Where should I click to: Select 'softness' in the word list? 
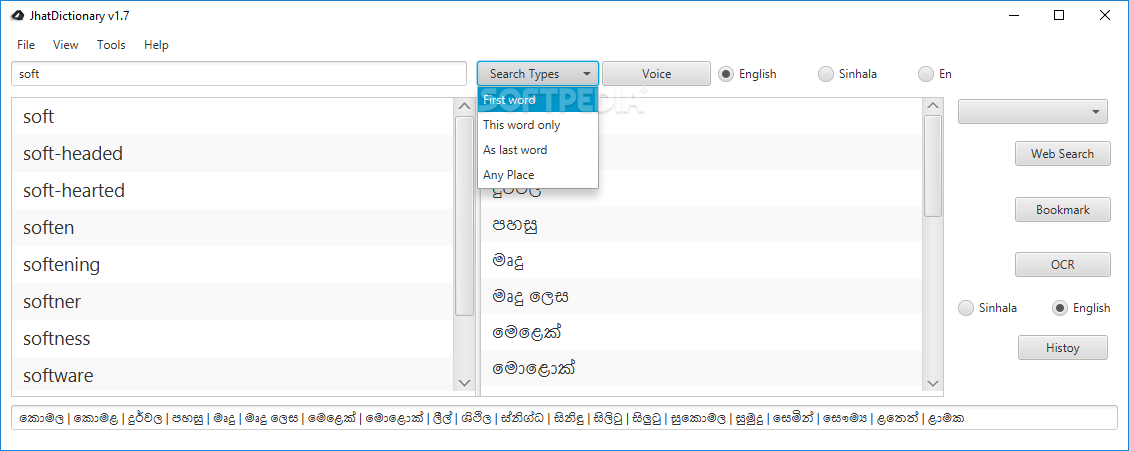[233, 339]
